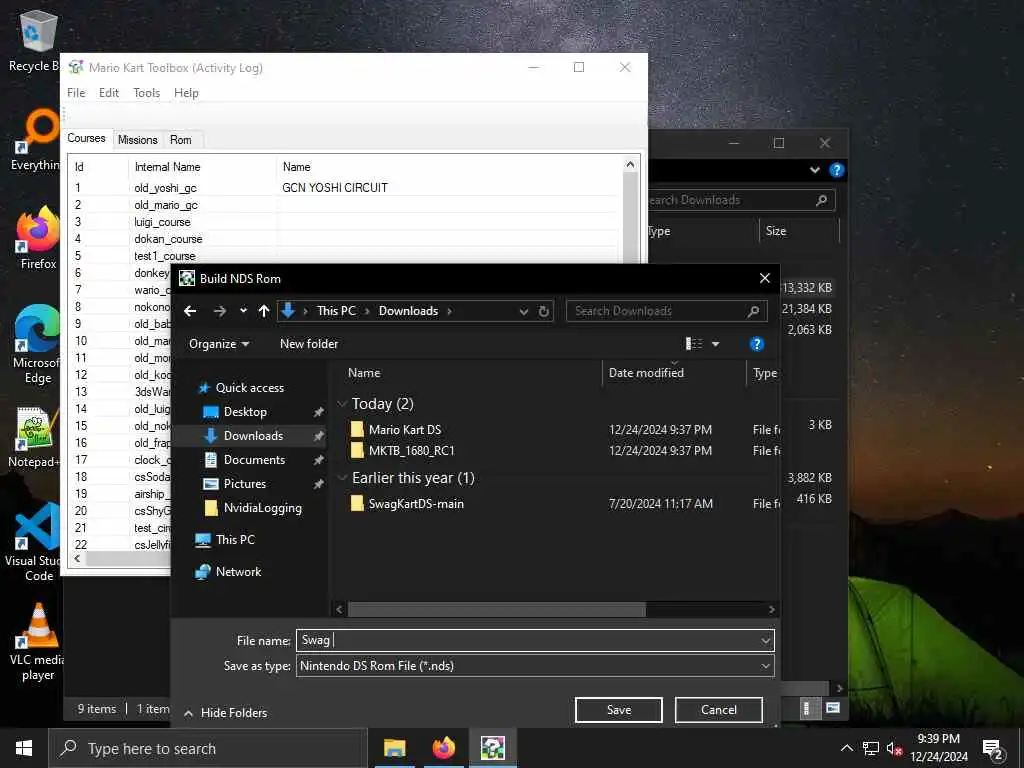Image resolution: width=1024 pixels, height=768 pixels.
Task: Open the Tools menu in Toolbox
Action: 146,93
